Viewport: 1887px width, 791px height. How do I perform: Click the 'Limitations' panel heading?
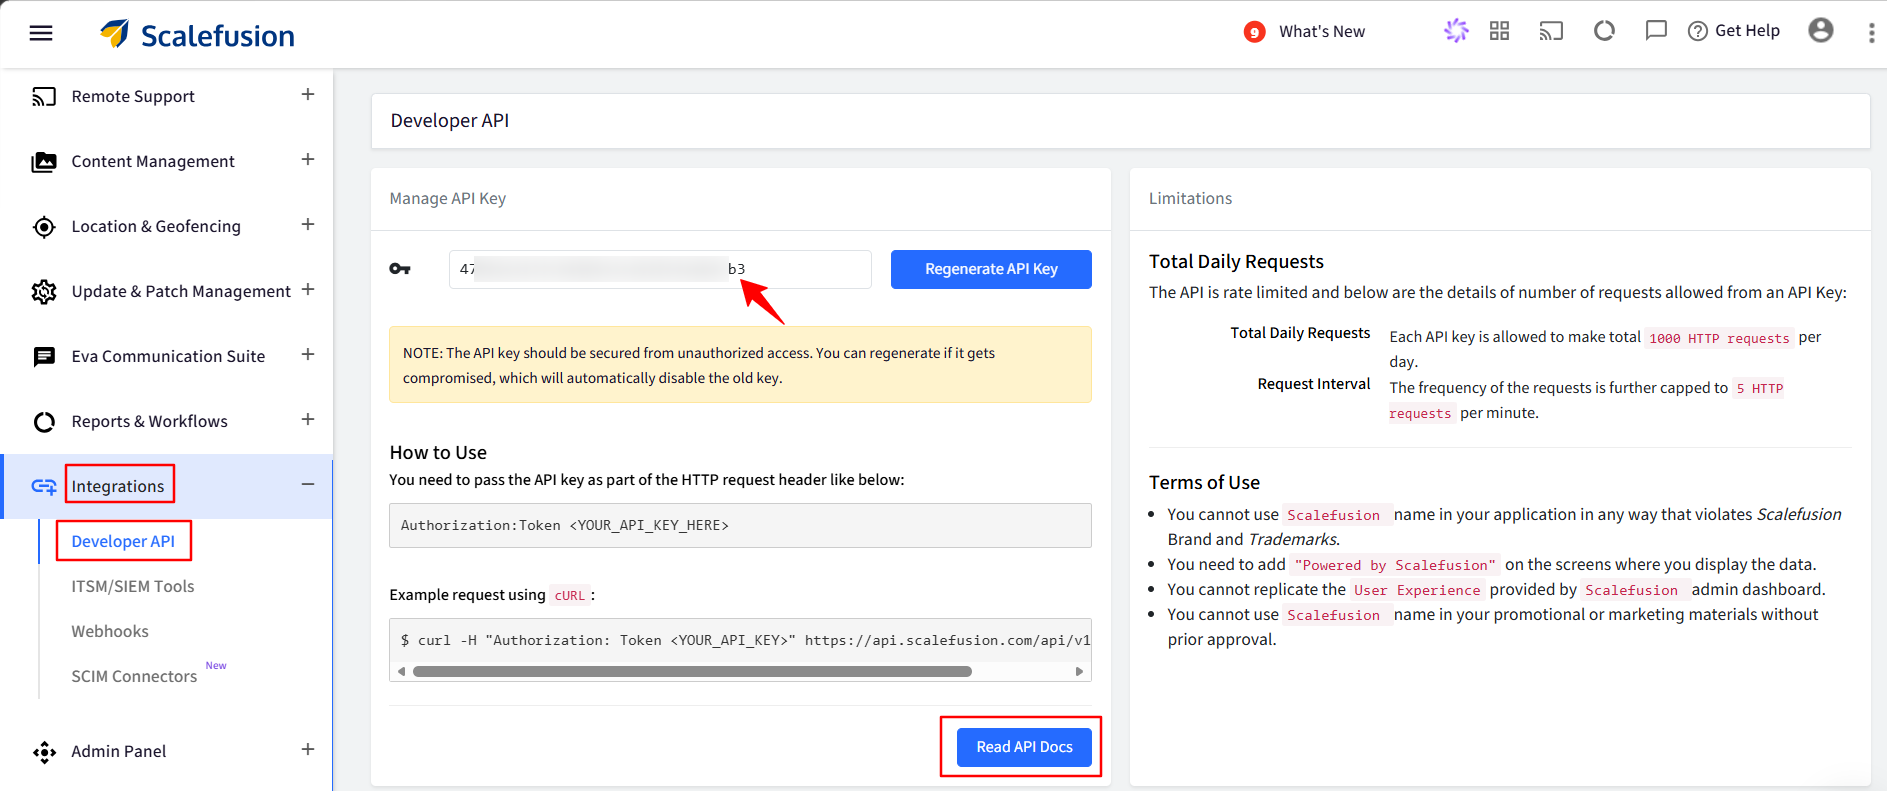[1190, 199]
